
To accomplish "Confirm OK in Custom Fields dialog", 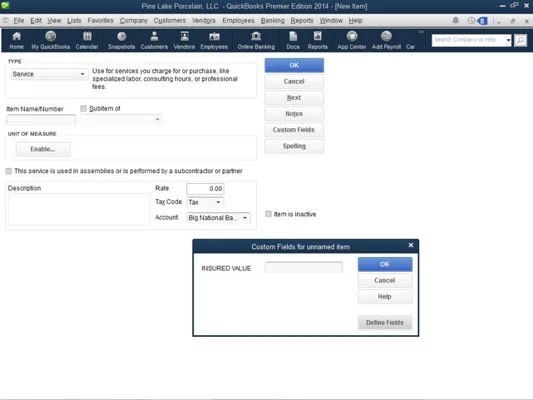I will coord(385,264).
